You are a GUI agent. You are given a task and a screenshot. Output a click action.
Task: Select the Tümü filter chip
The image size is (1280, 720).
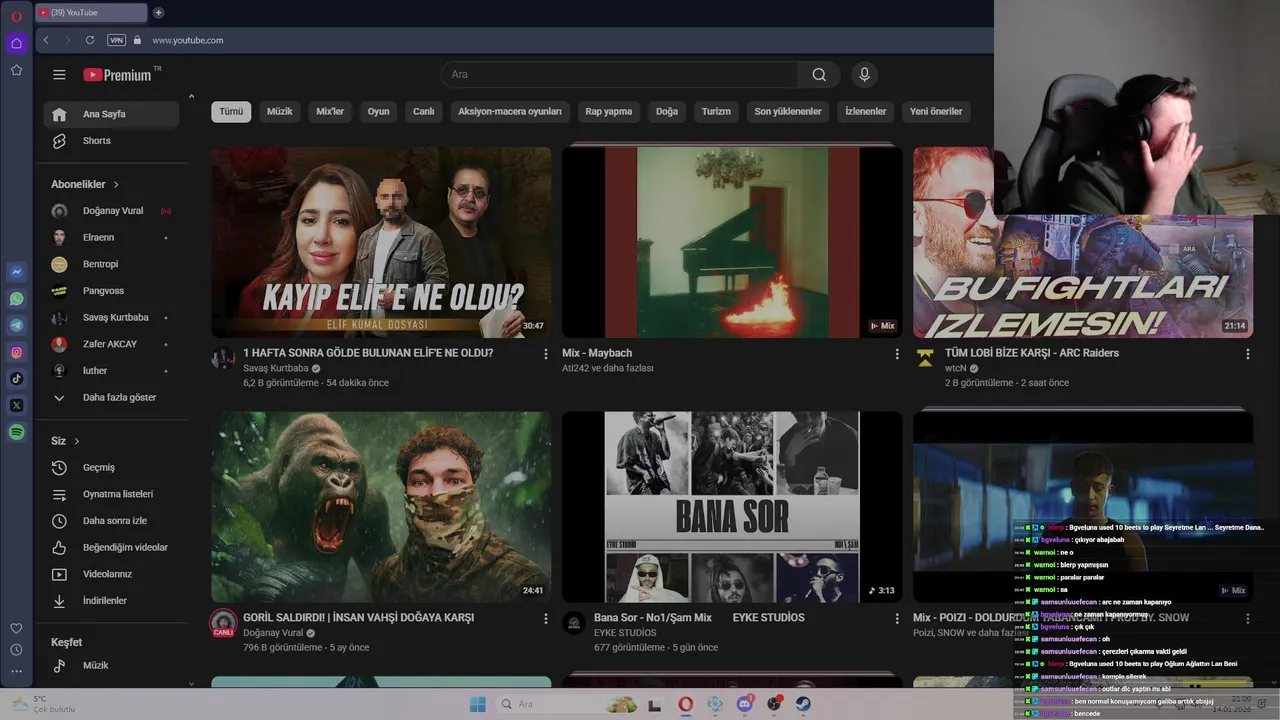(x=231, y=112)
